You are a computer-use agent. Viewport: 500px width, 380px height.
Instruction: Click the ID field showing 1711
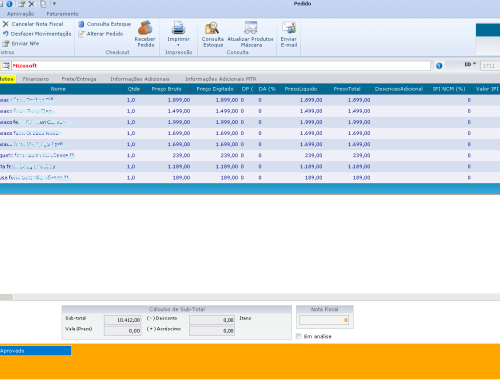point(490,66)
